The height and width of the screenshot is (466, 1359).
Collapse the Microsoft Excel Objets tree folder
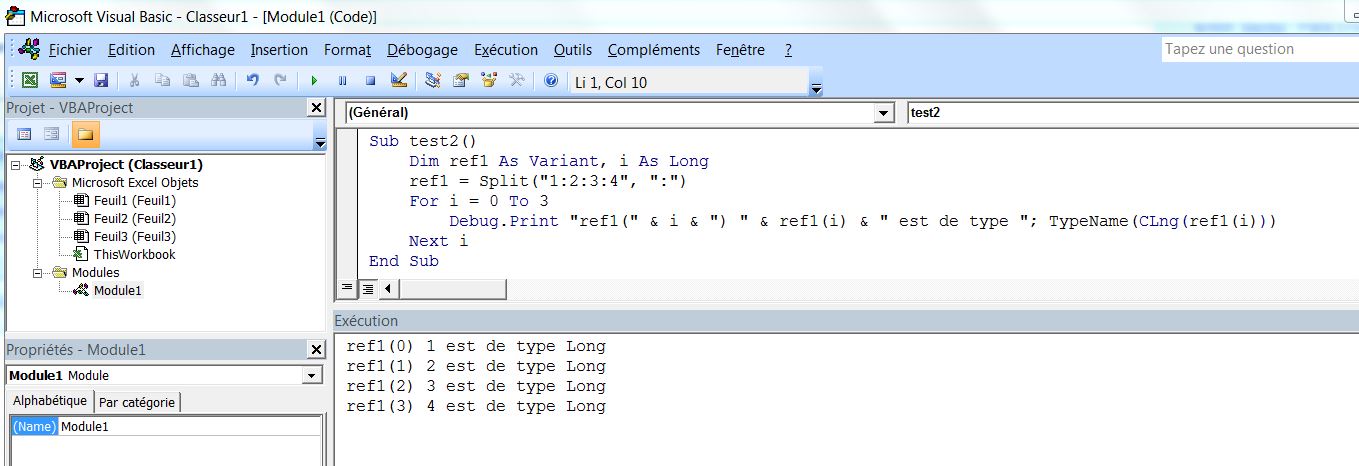coord(39,183)
